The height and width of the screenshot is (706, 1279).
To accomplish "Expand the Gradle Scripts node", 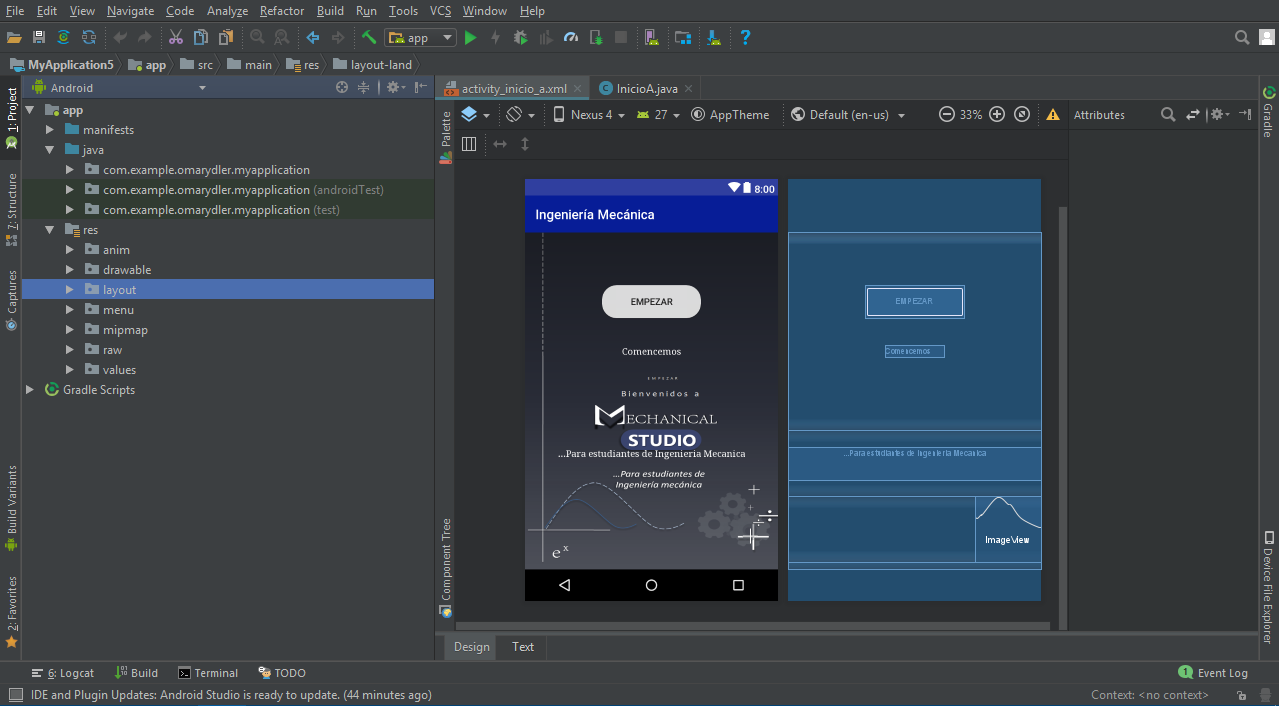I will click(x=30, y=390).
